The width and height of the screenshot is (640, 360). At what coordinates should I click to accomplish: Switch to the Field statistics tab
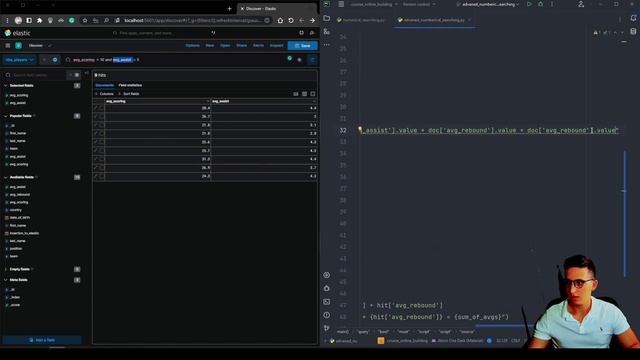click(x=130, y=85)
